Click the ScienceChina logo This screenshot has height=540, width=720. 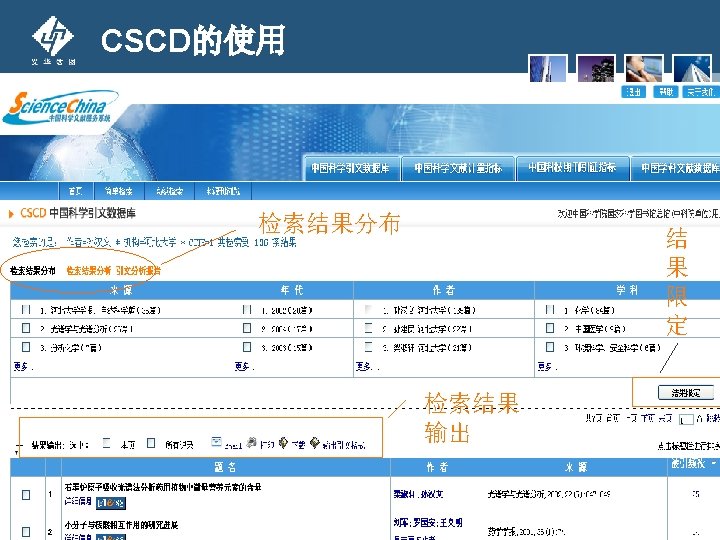59,107
